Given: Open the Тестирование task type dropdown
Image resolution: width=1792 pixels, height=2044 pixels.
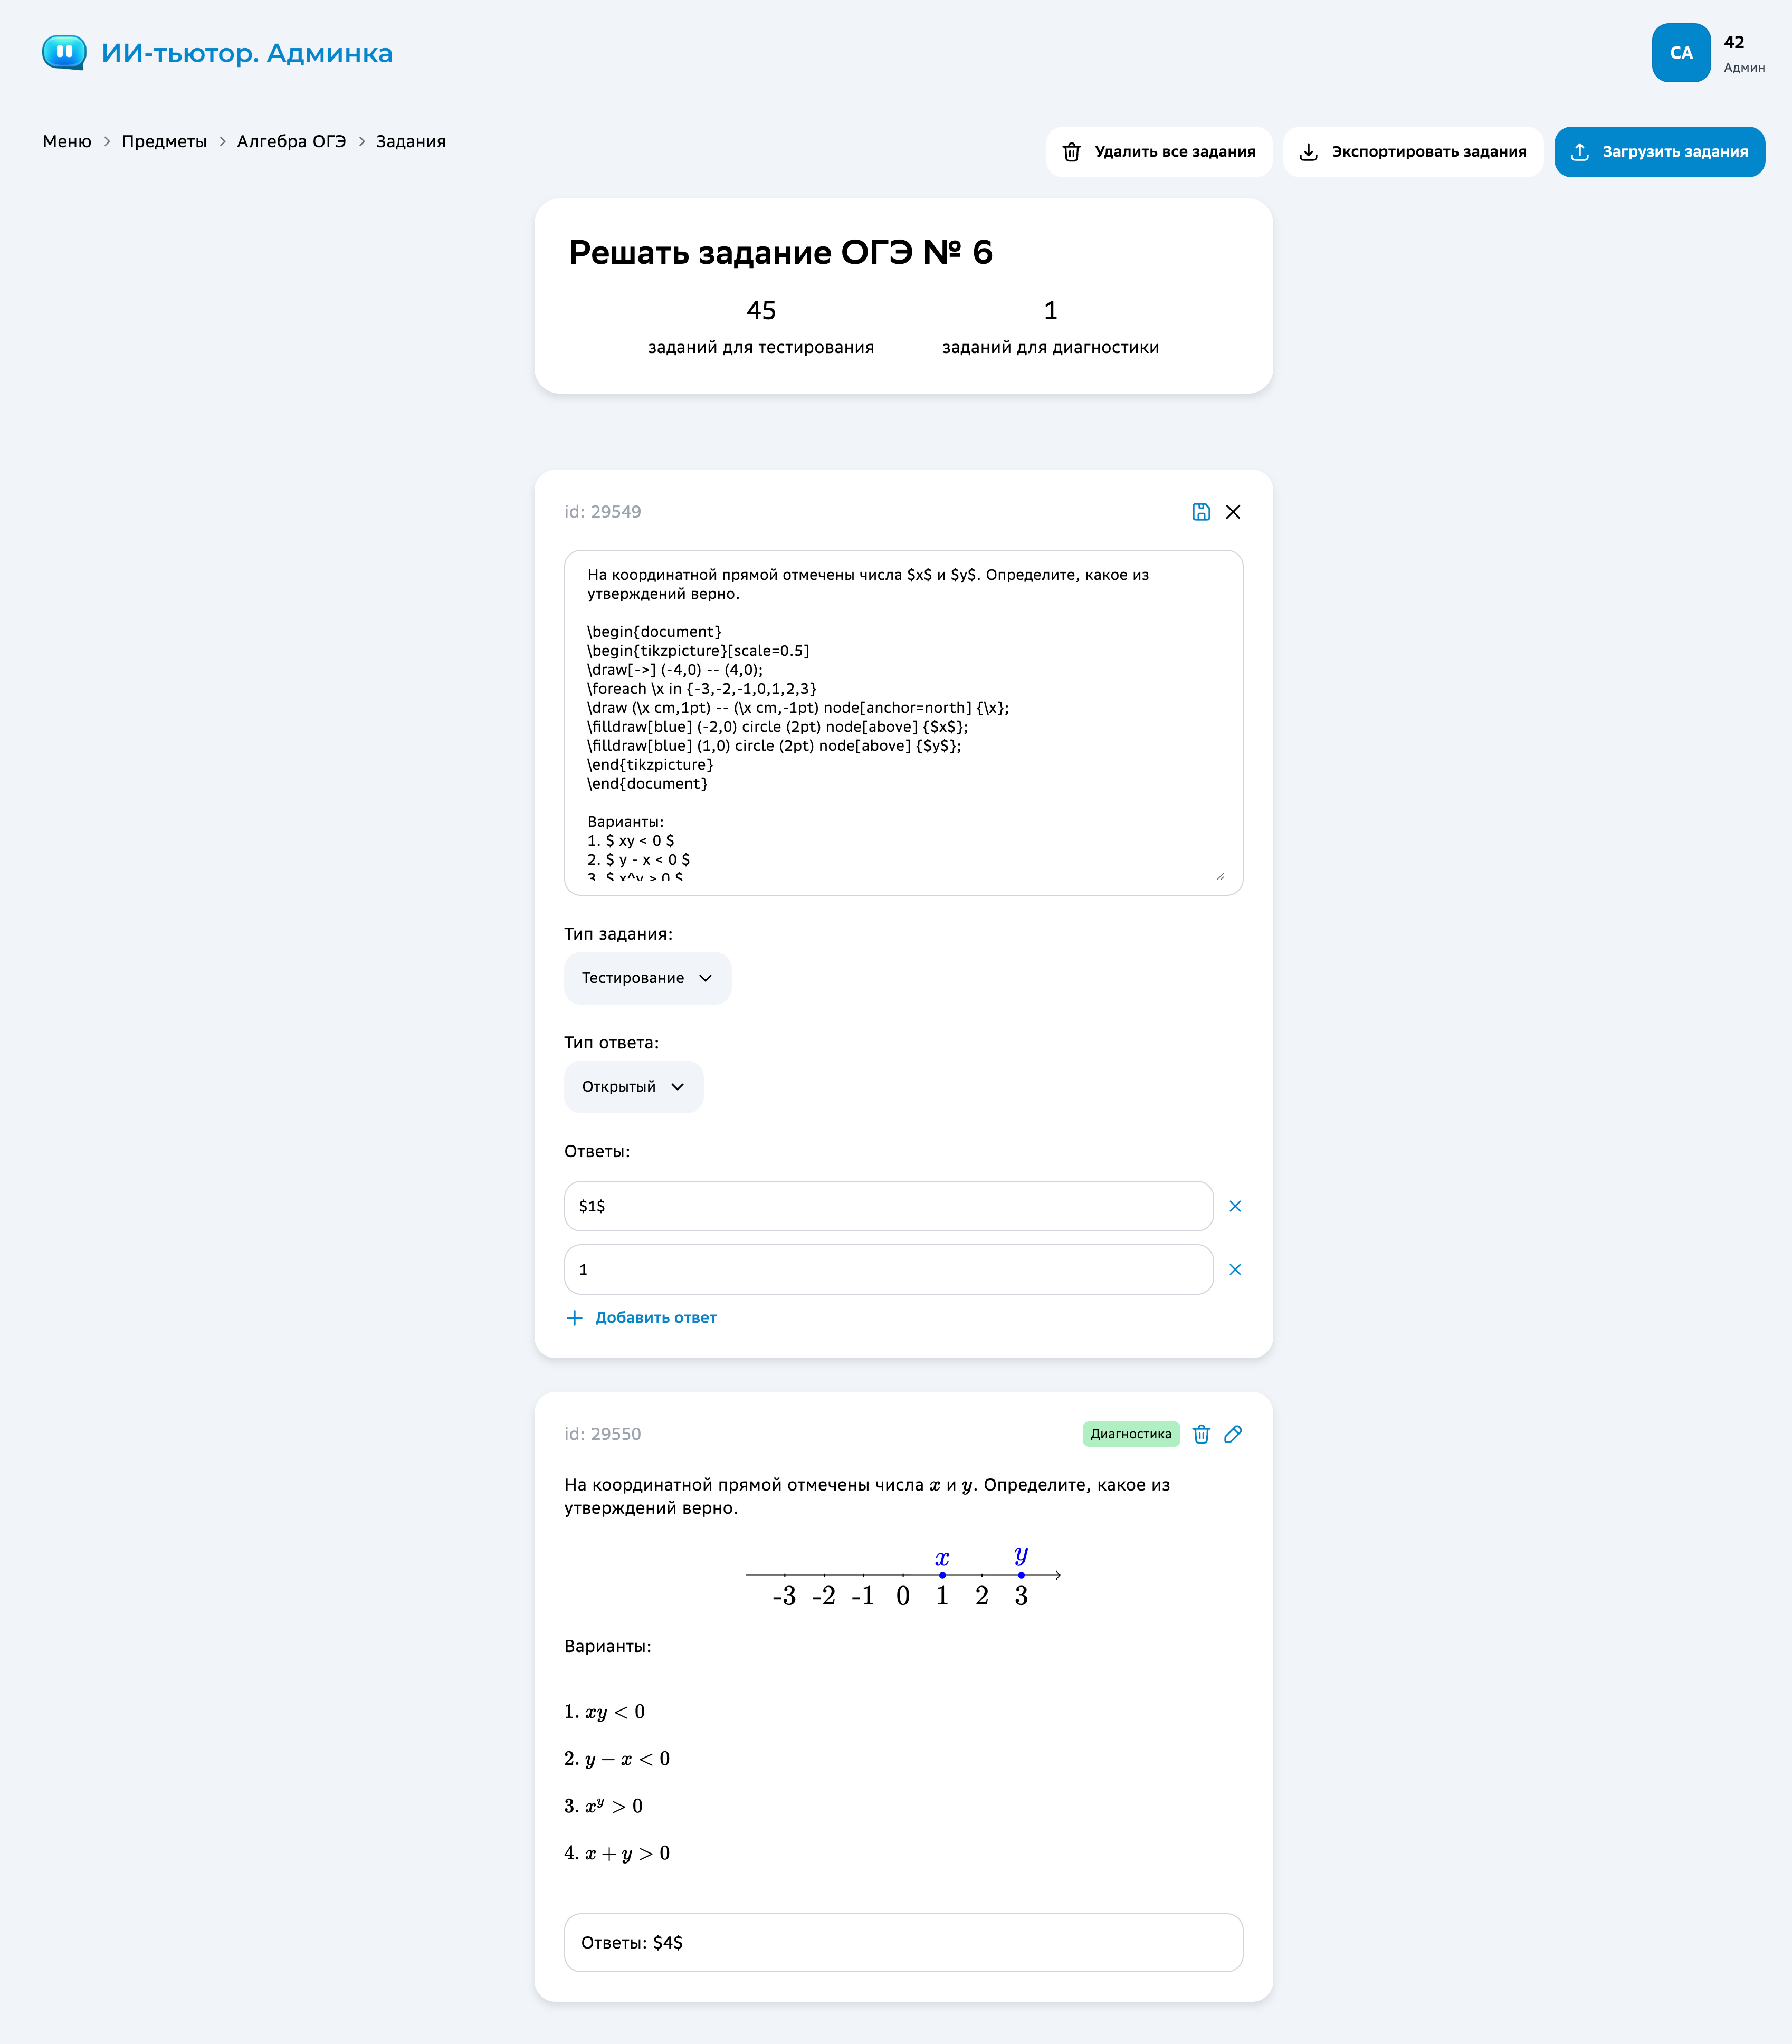Looking at the screenshot, I should (x=647, y=978).
